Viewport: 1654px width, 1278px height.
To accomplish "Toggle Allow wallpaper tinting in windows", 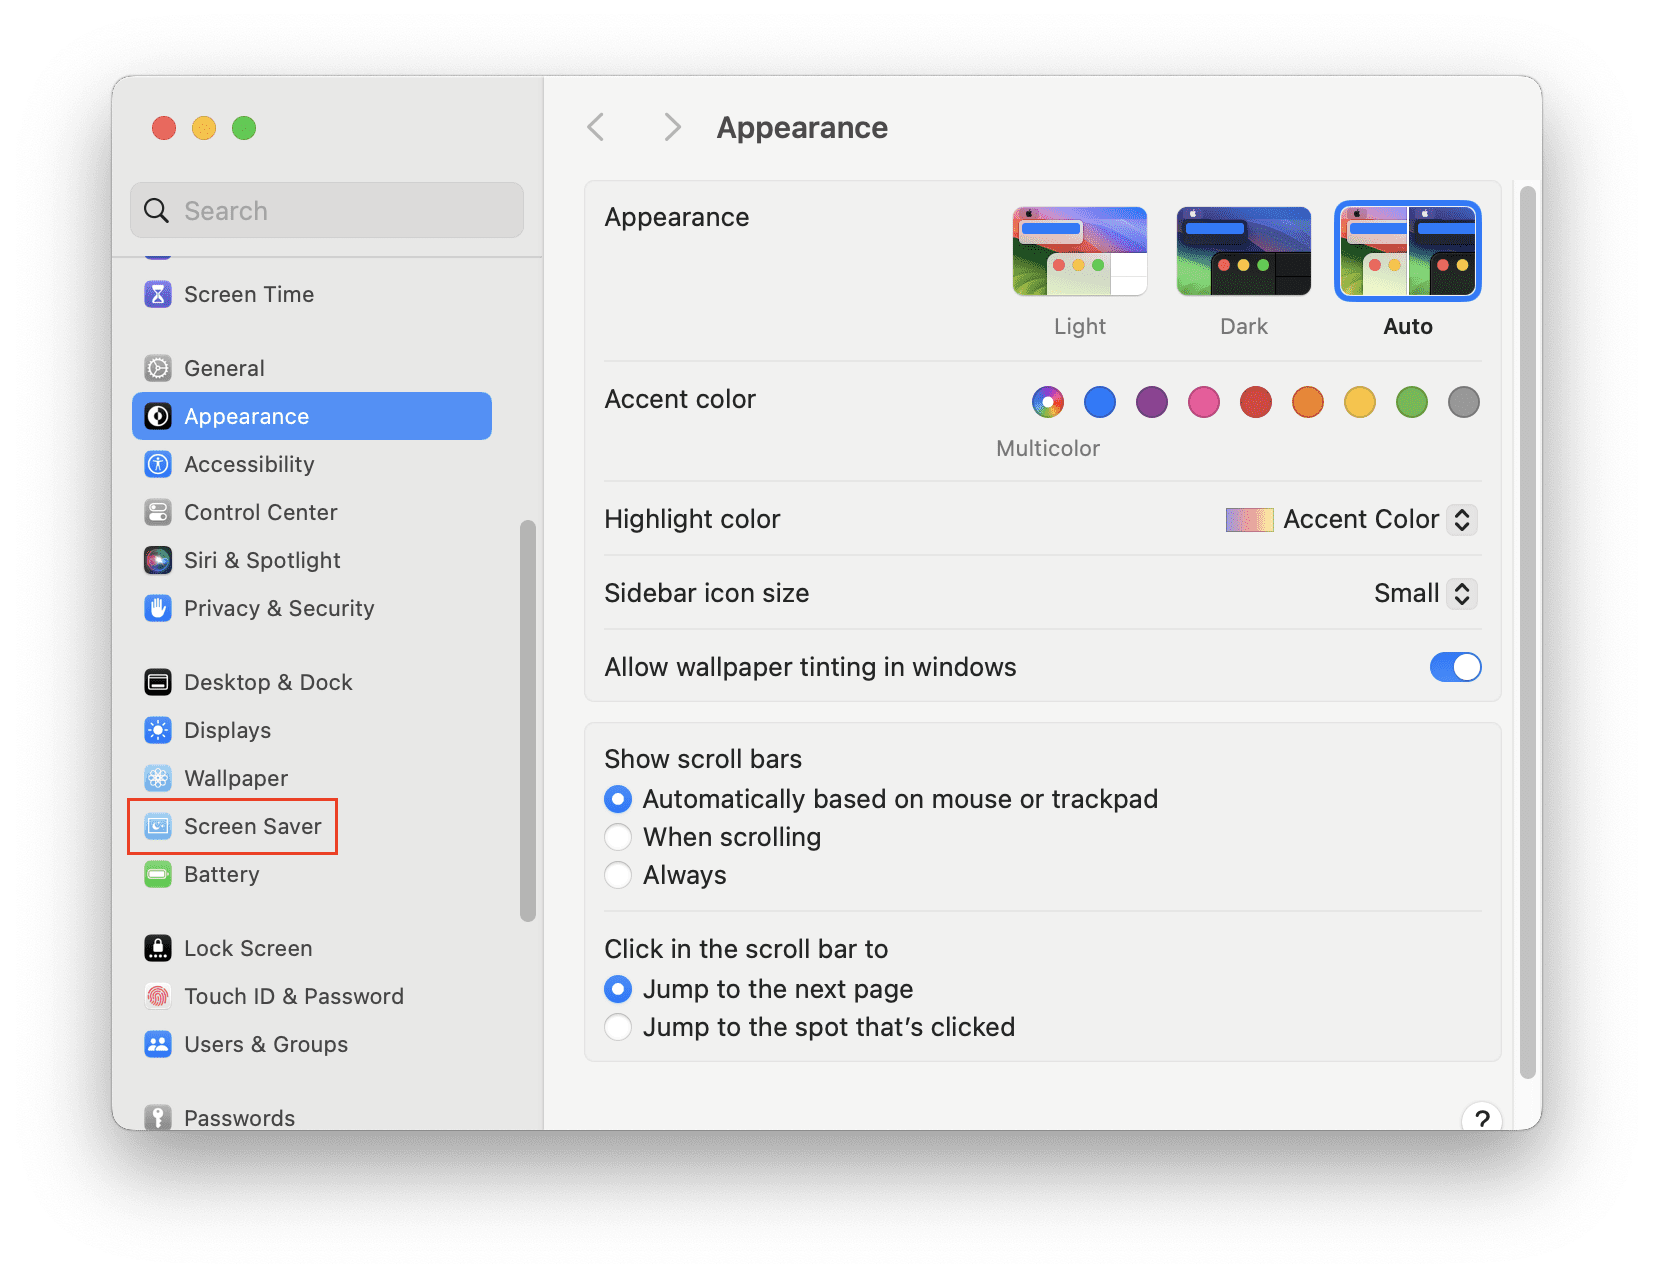I will (1455, 667).
